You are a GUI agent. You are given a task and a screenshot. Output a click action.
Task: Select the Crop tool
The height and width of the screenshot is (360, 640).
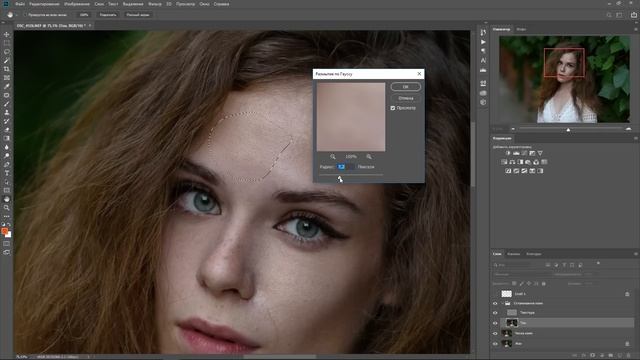[x=7, y=69]
